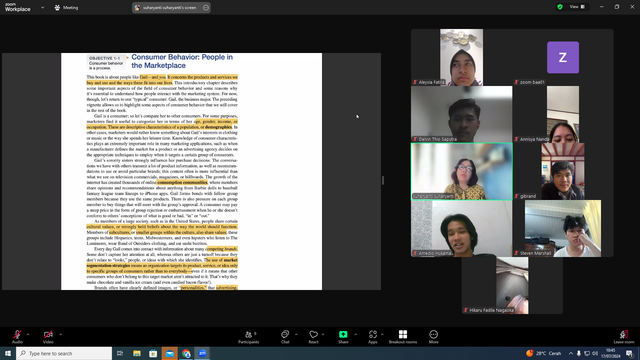The image size is (640, 360).
Task: Select gibrand video tile
Action: click(563, 171)
